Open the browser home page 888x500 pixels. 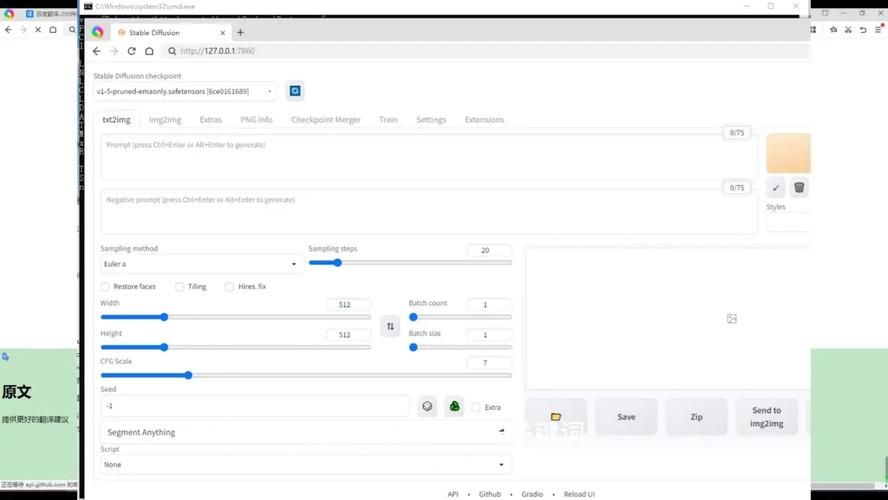point(149,51)
